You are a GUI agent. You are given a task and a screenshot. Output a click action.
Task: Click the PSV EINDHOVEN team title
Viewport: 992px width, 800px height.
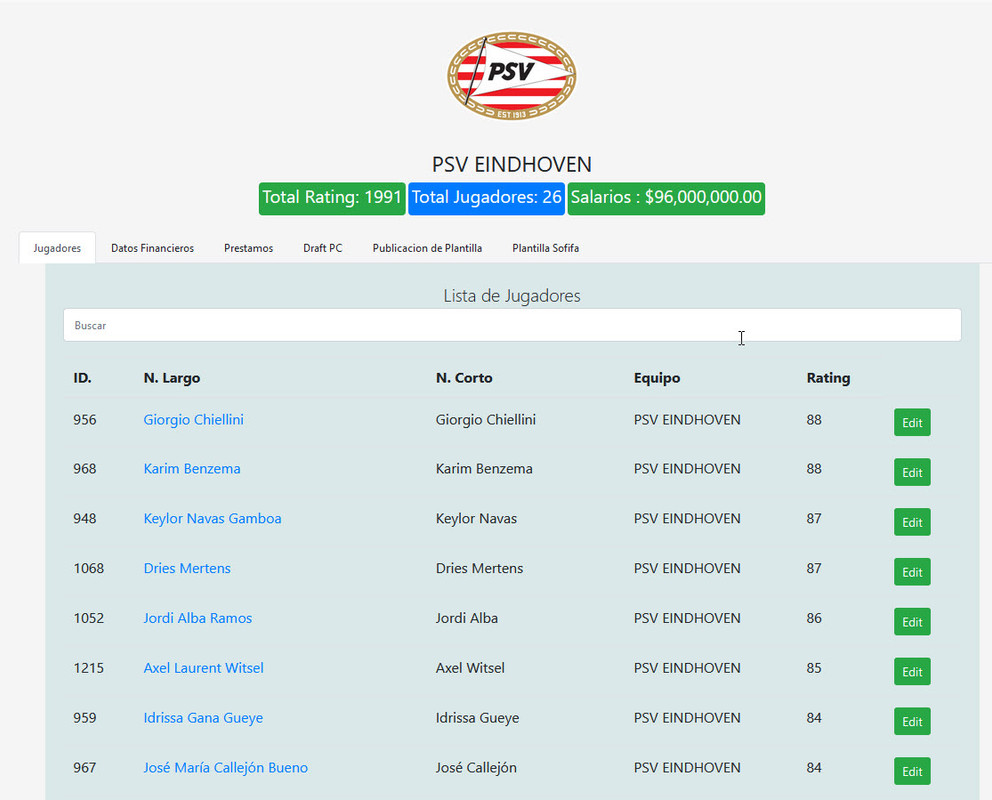511,164
